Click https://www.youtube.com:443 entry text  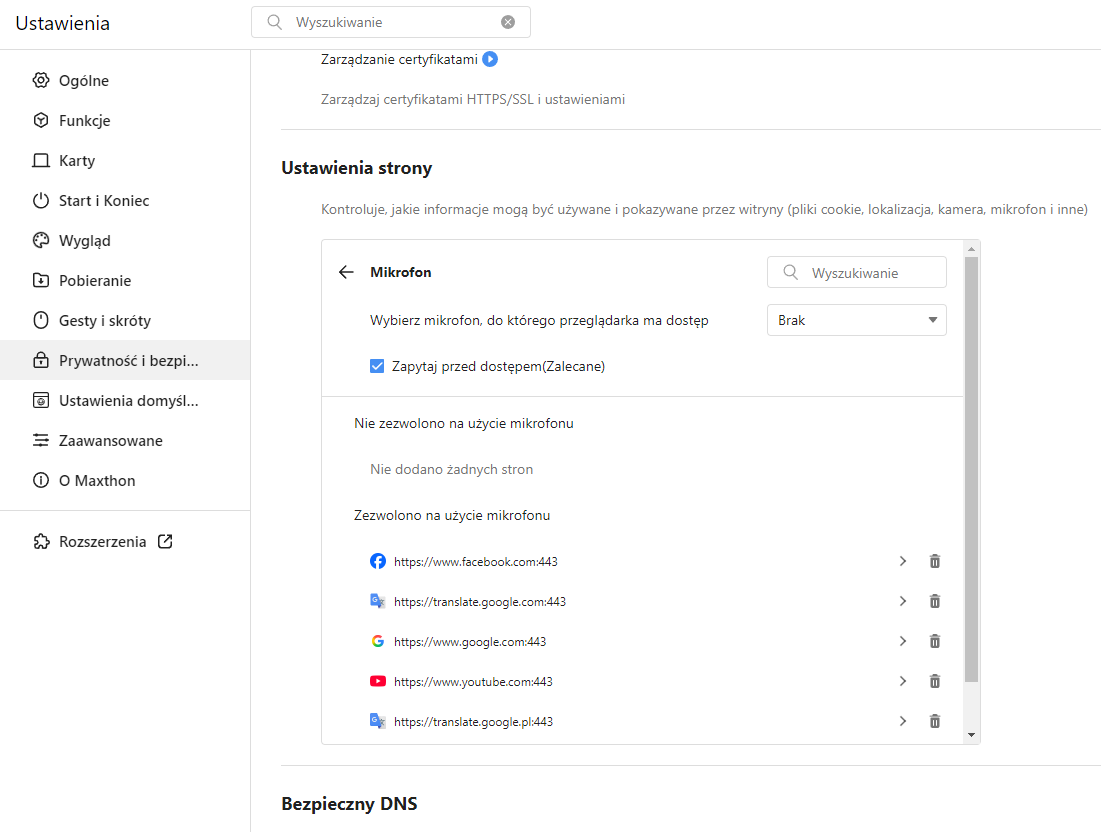473,682
